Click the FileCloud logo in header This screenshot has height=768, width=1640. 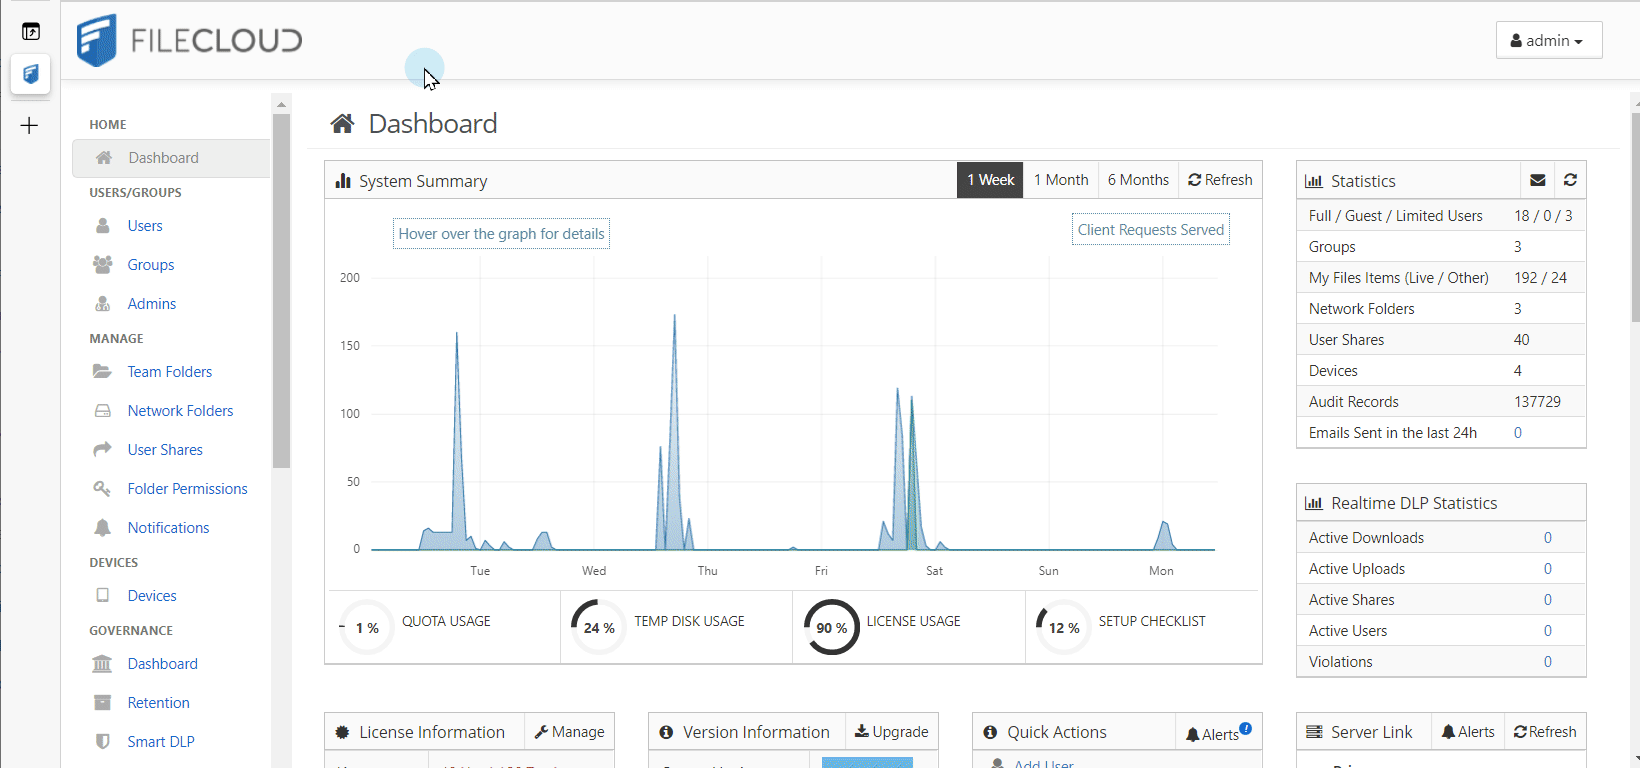tap(189, 41)
